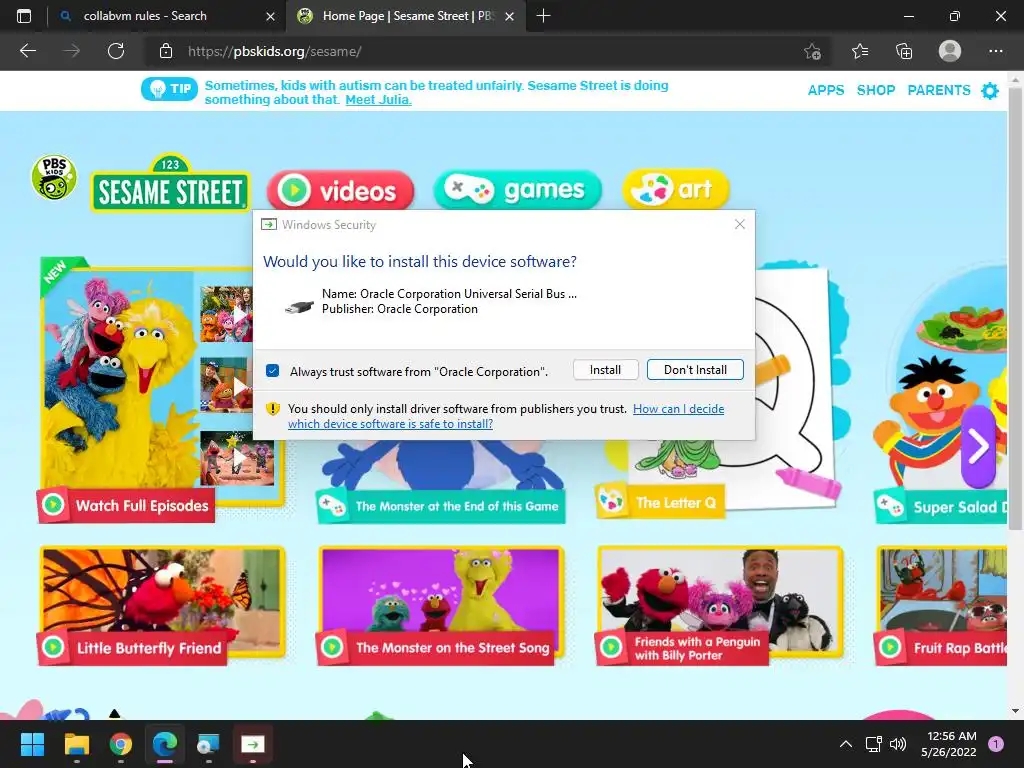Open the Collections icon in Edge
Screen dimensions: 1024x768
click(904, 51)
